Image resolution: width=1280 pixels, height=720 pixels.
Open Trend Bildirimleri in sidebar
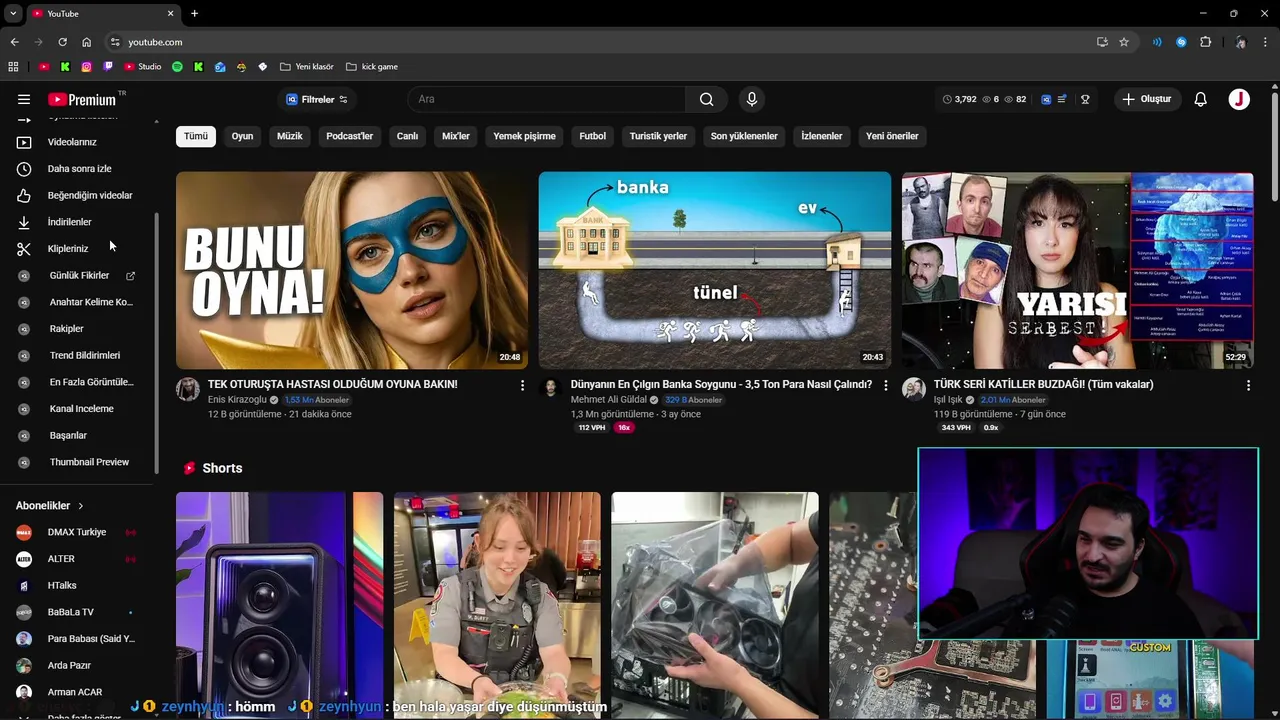pos(79,355)
